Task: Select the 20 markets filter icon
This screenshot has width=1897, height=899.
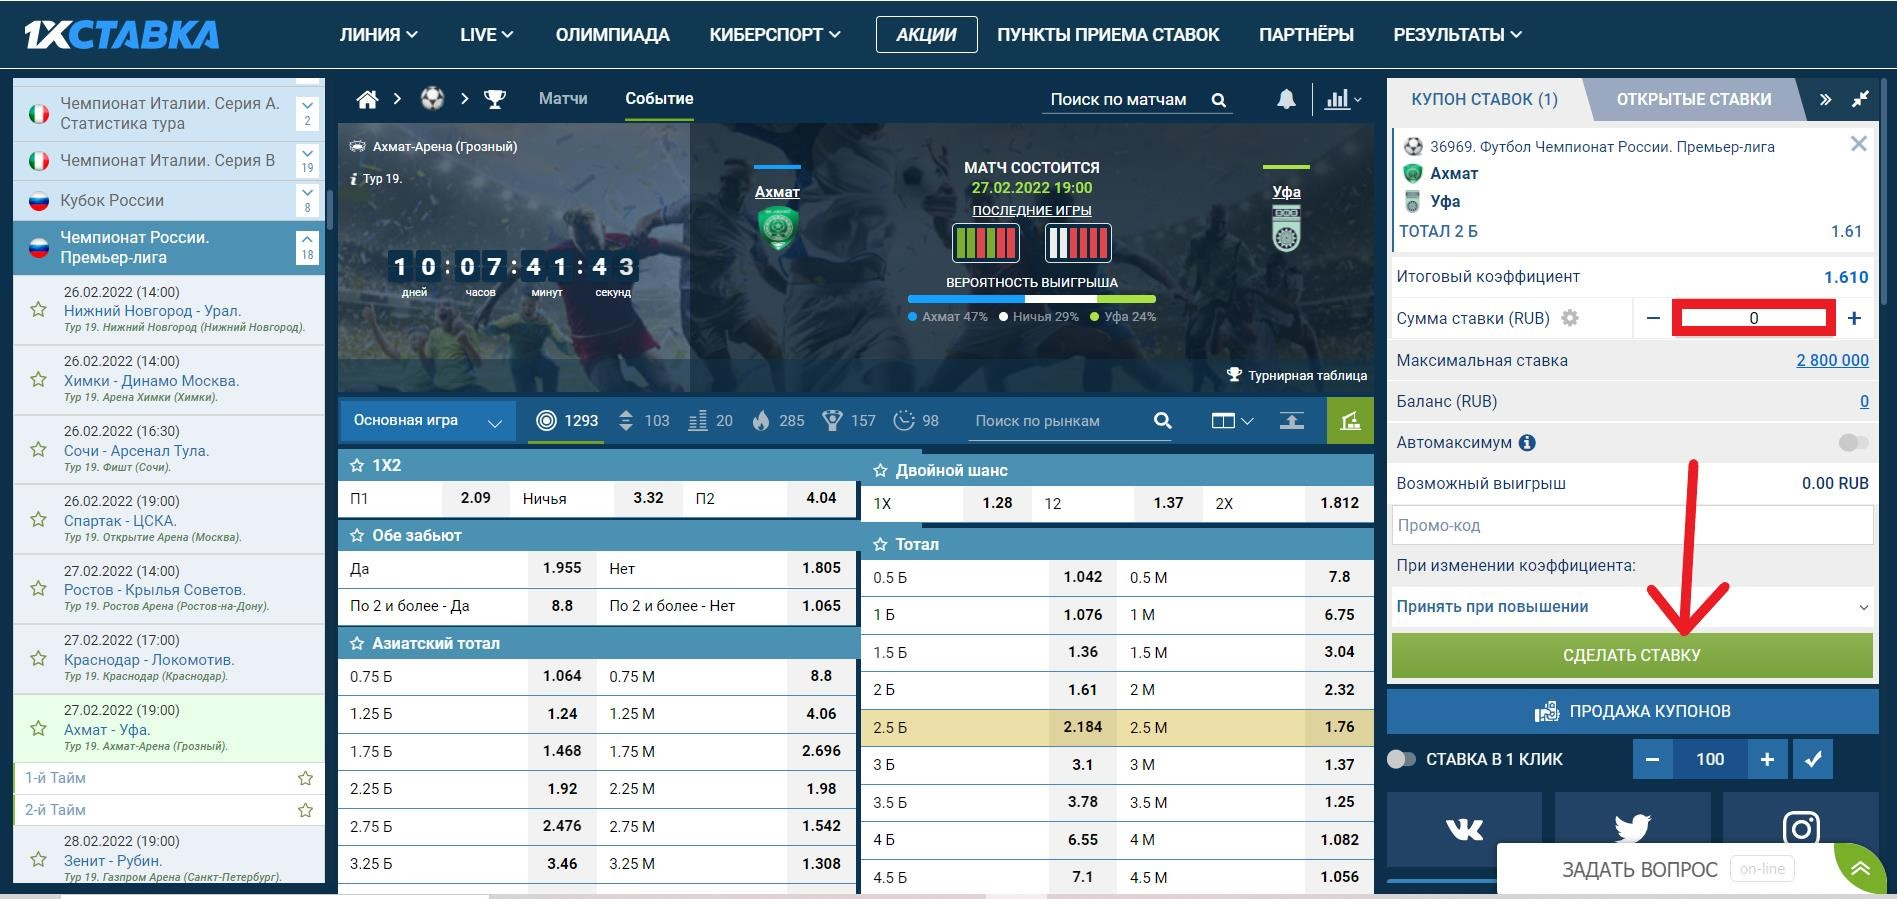Action: click(711, 421)
